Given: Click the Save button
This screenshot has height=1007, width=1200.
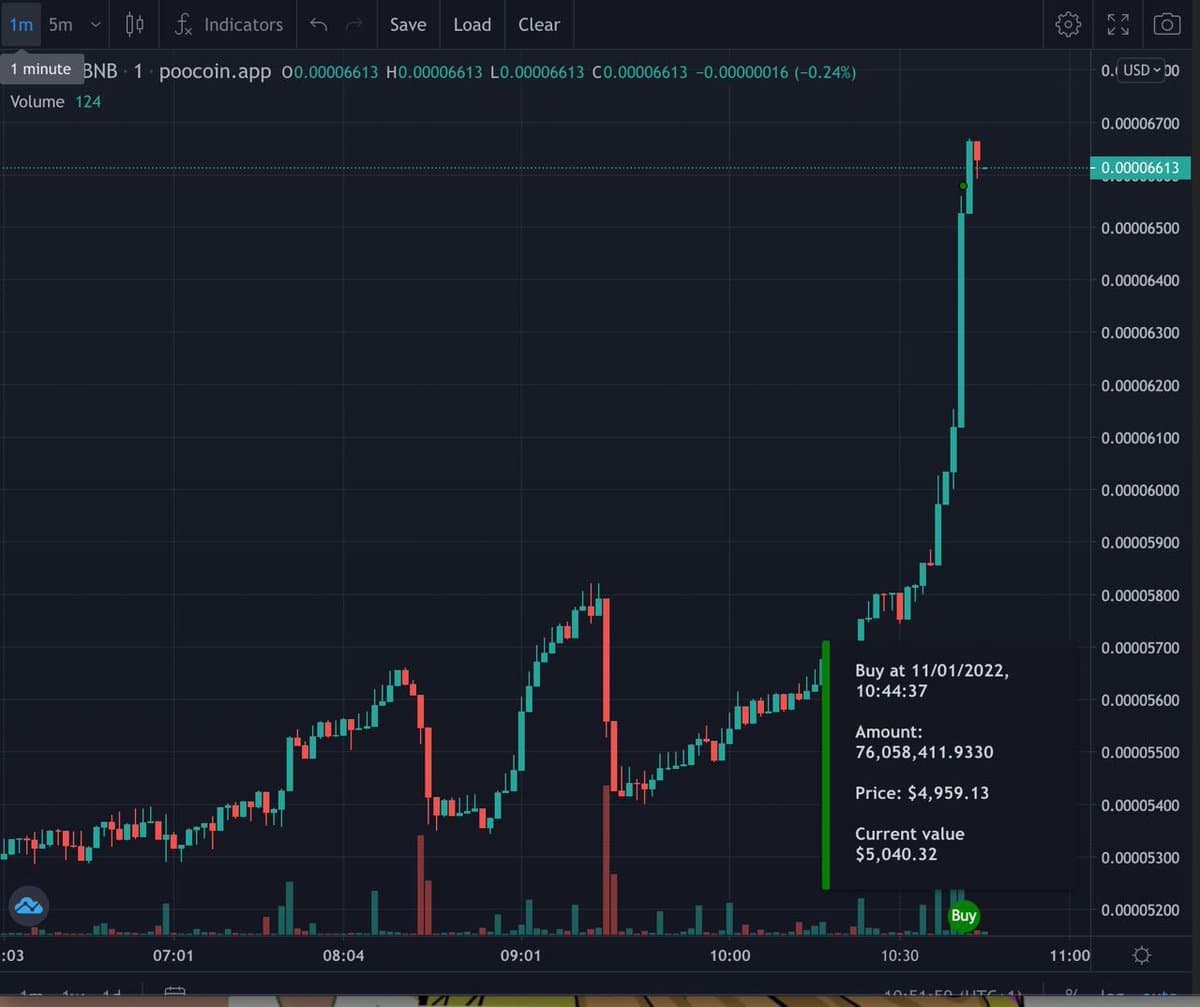Looking at the screenshot, I should click(x=408, y=24).
